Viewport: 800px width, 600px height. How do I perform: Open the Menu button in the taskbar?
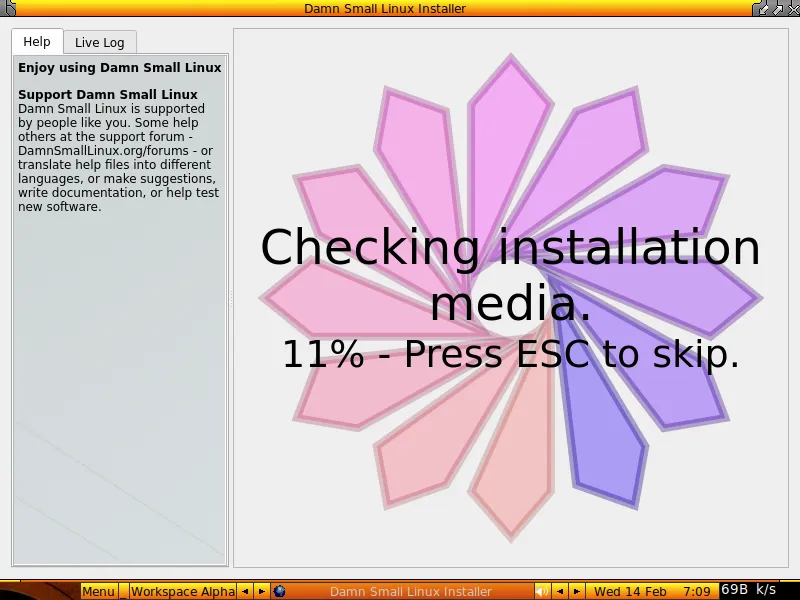point(99,591)
